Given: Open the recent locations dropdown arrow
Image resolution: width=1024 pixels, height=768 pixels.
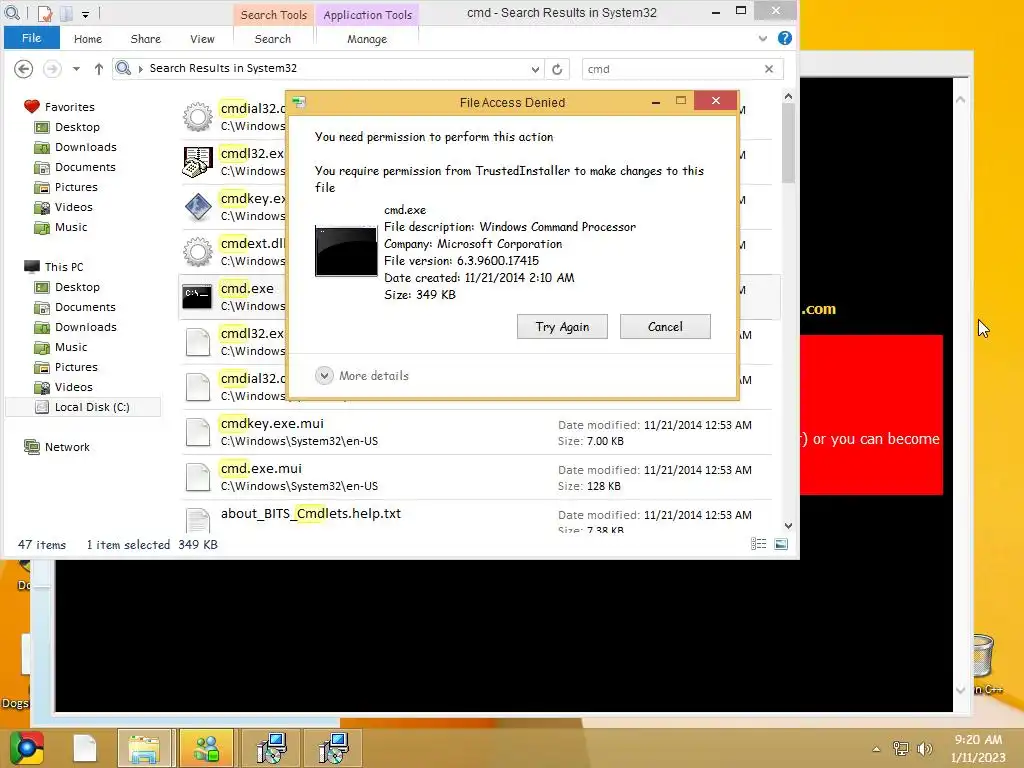Looking at the screenshot, I should click(76, 69).
